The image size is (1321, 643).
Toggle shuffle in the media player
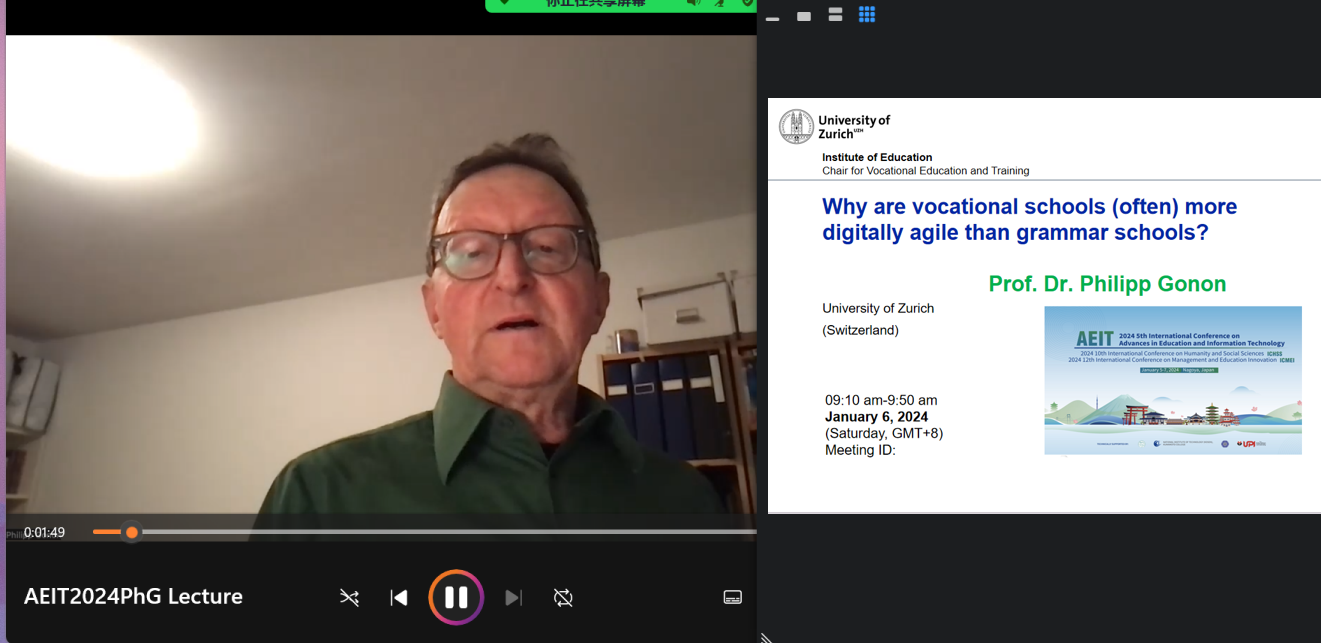pyautogui.click(x=349, y=598)
